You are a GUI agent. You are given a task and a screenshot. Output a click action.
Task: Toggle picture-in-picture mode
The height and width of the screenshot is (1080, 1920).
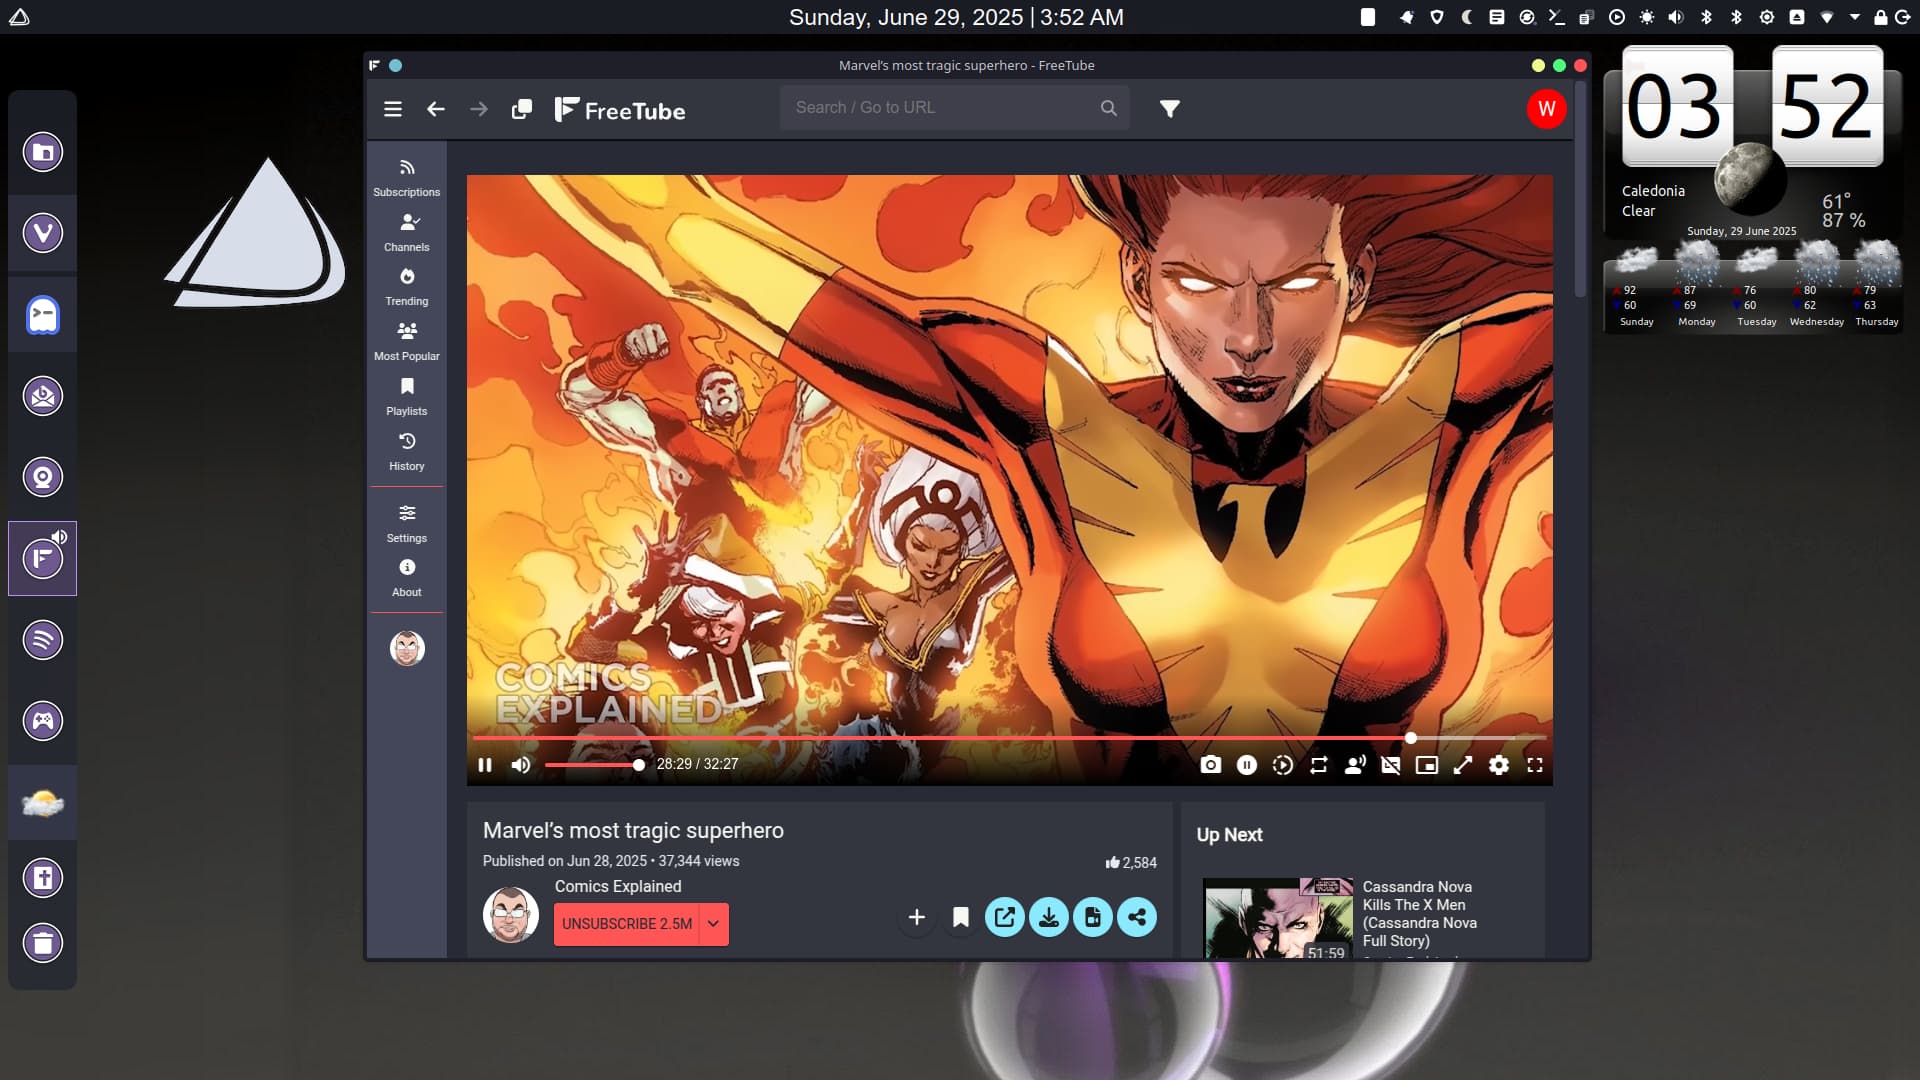point(1426,765)
